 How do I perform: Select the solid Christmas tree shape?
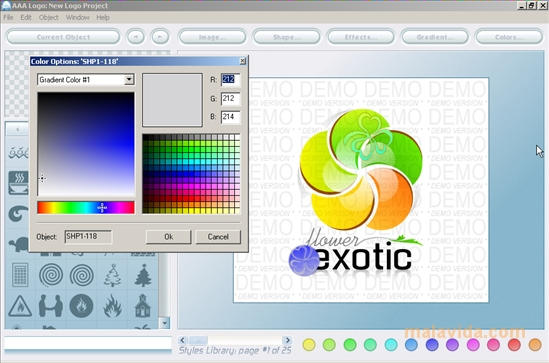click(x=143, y=275)
